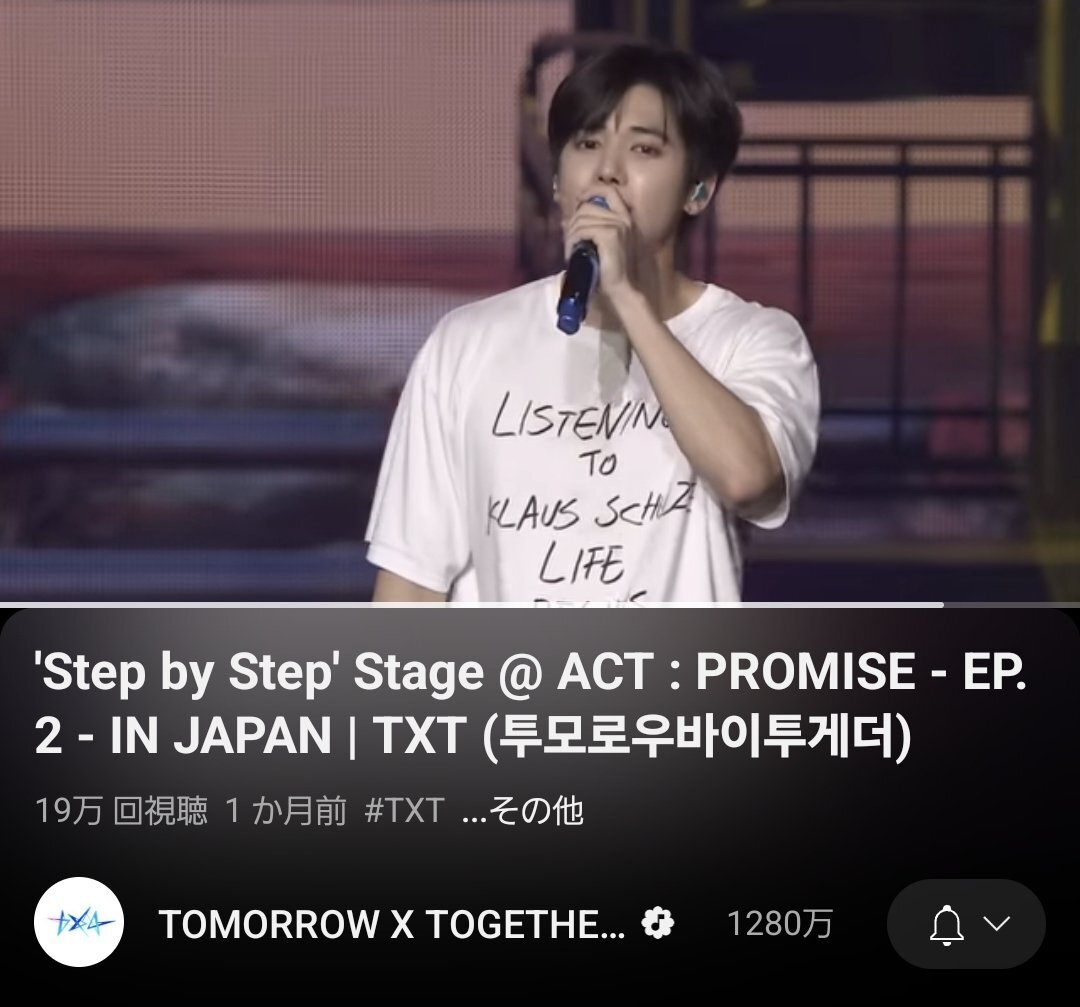The height and width of the screenshot is (1007, 1080).
Task: Tap the 1280万 subscriber count
Action: click(x=780, y=924)
